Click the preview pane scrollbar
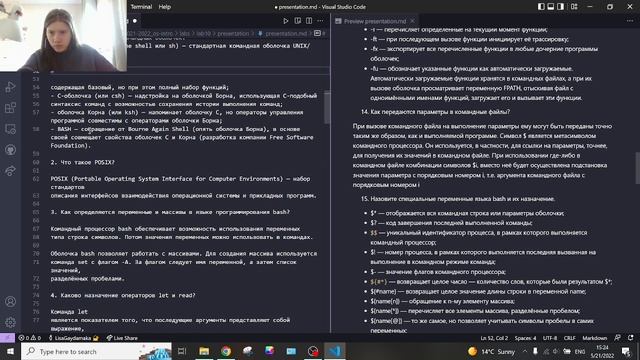 click(x=637, y=168)
